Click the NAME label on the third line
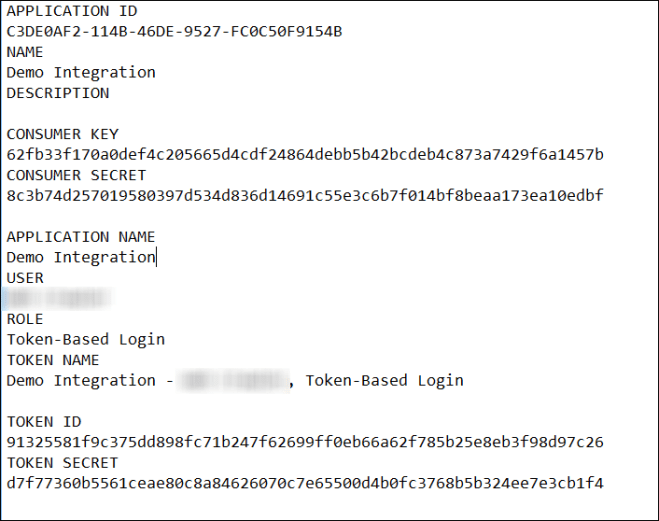This screenshot has height=521, width=659. click(25, 52)
